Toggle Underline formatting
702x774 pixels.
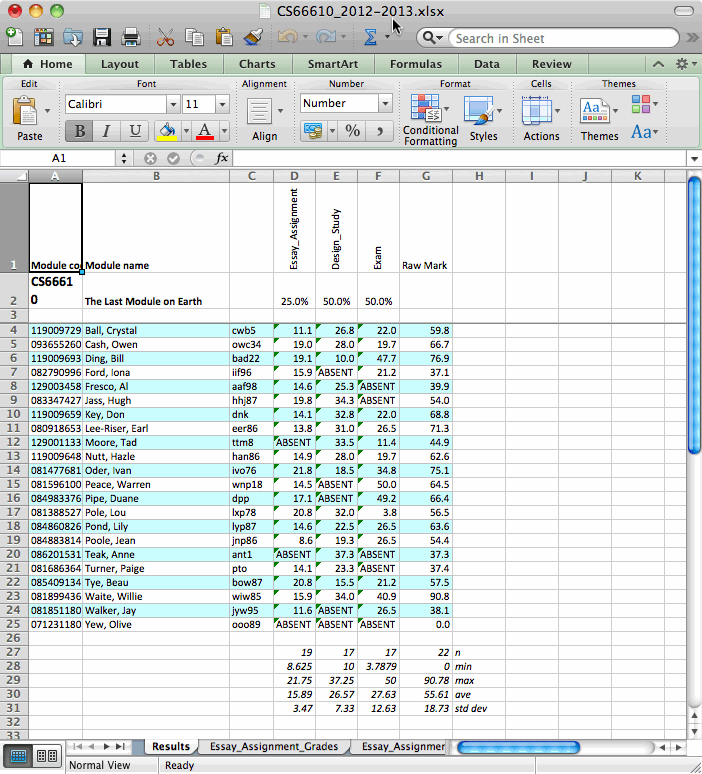(134, 131)
